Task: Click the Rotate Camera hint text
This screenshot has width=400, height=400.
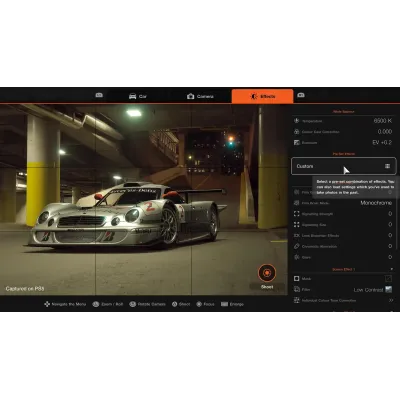Action: coord(152,304)
